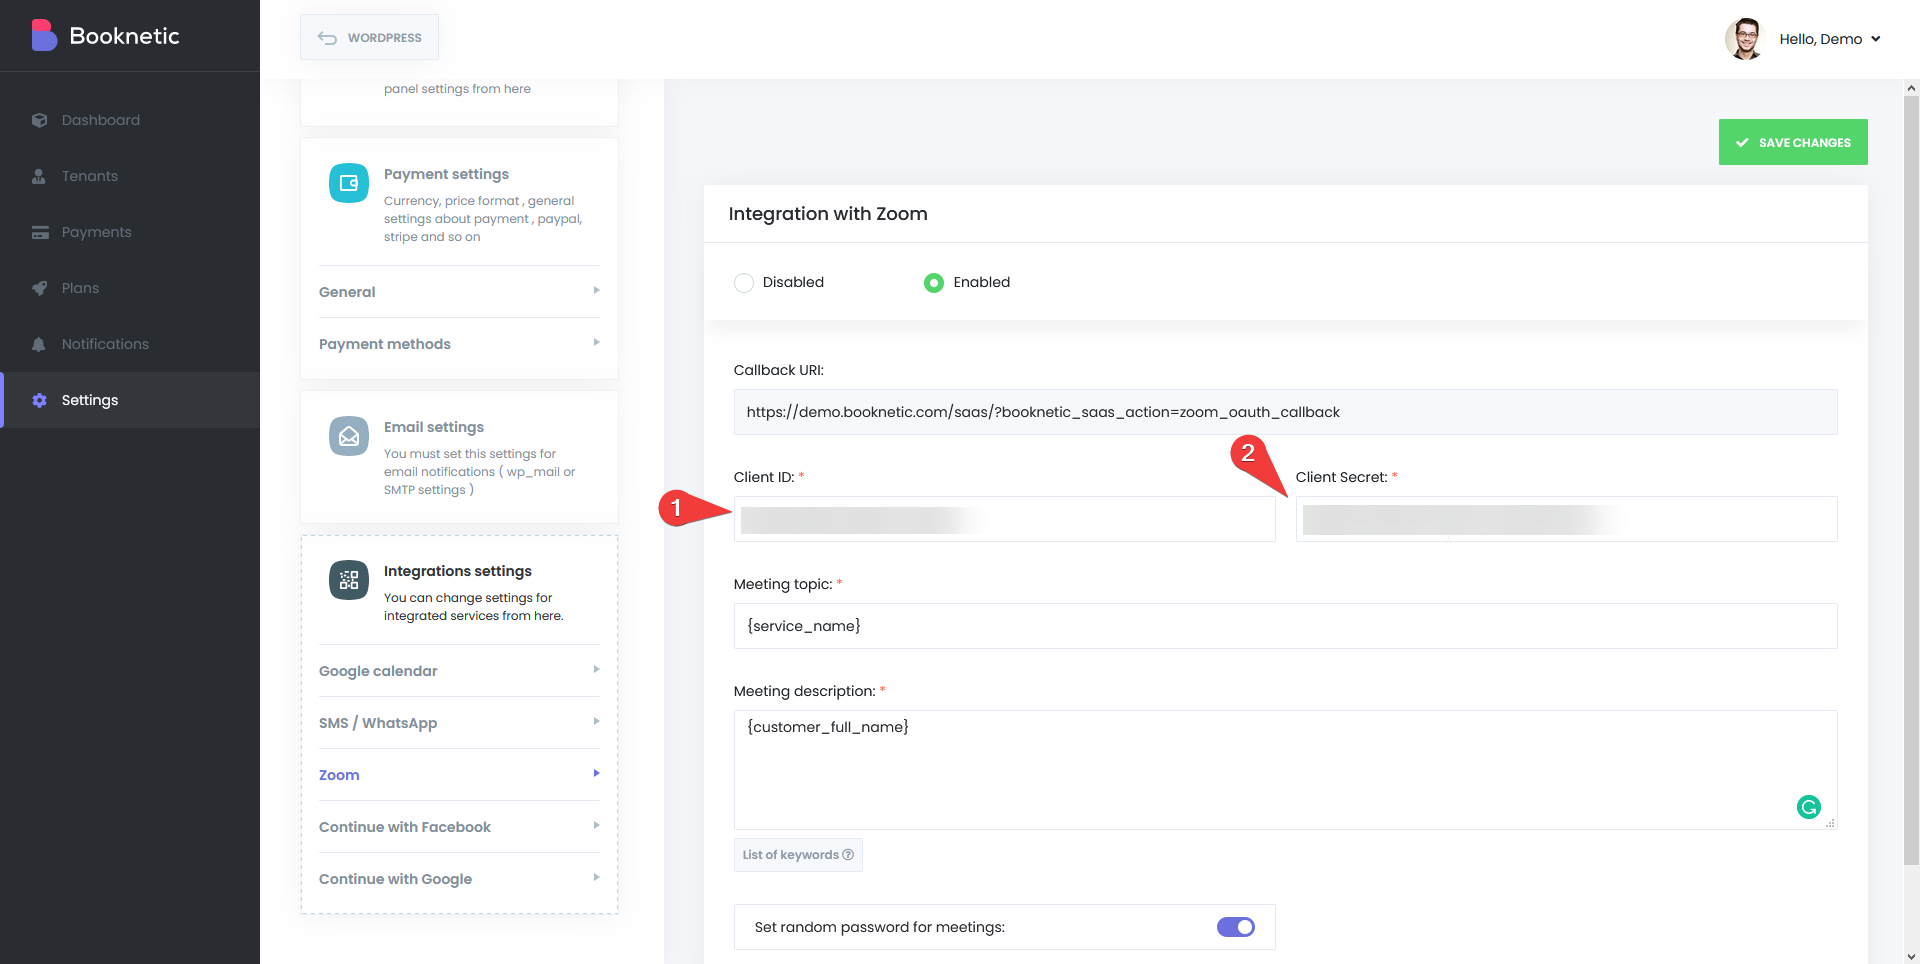The width and height of the screenshot is (1920, 964).
Task: Expand SMS / WhatsApp arrow
Action: coord(596,721)
